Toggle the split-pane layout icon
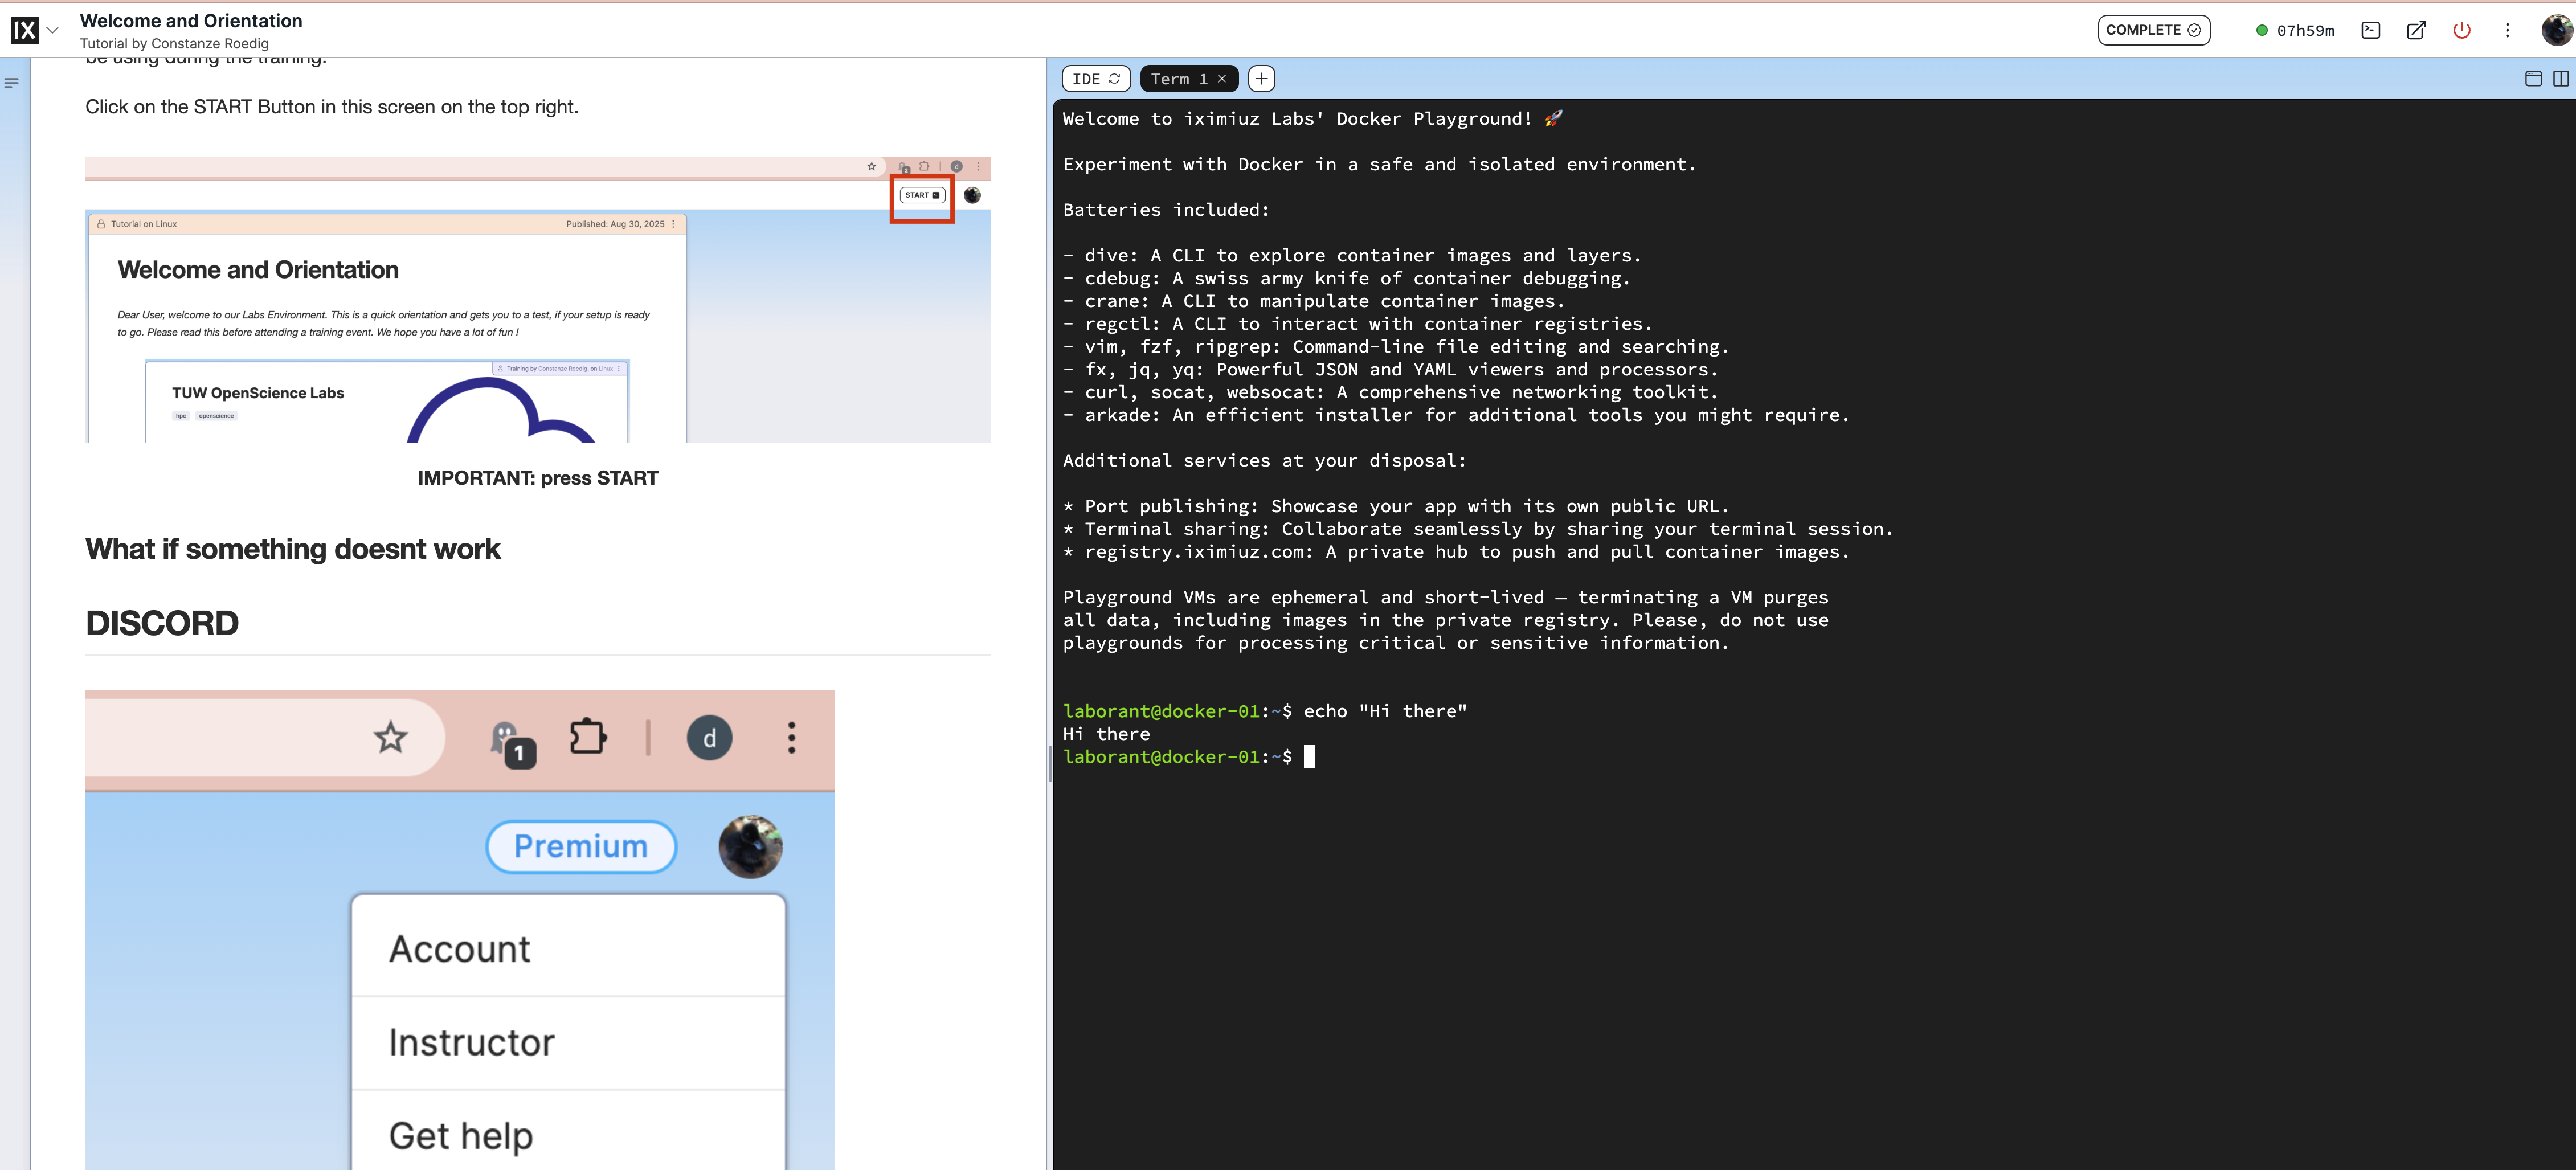 pos(2560,79)
